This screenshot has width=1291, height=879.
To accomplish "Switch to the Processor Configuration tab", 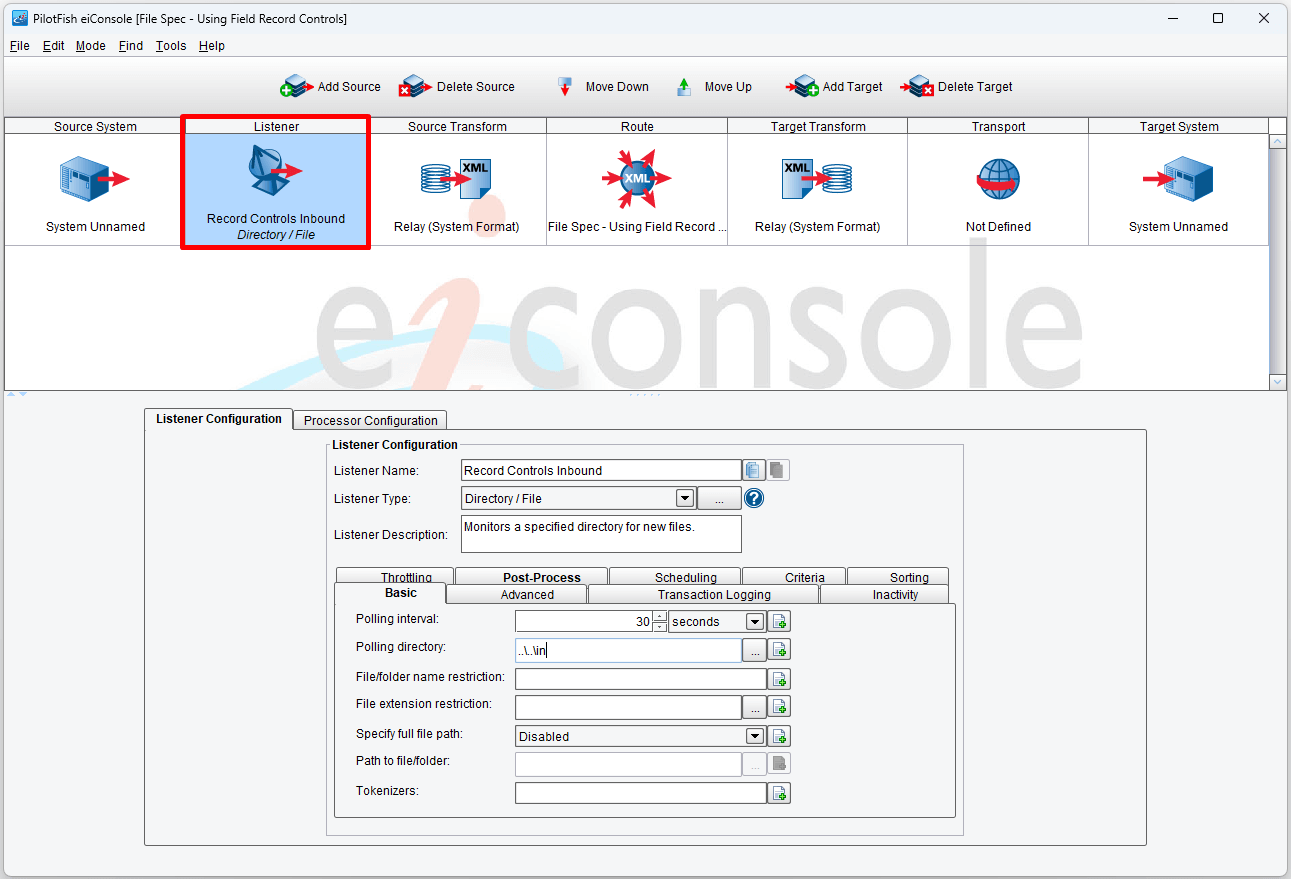I will (371, 420).
